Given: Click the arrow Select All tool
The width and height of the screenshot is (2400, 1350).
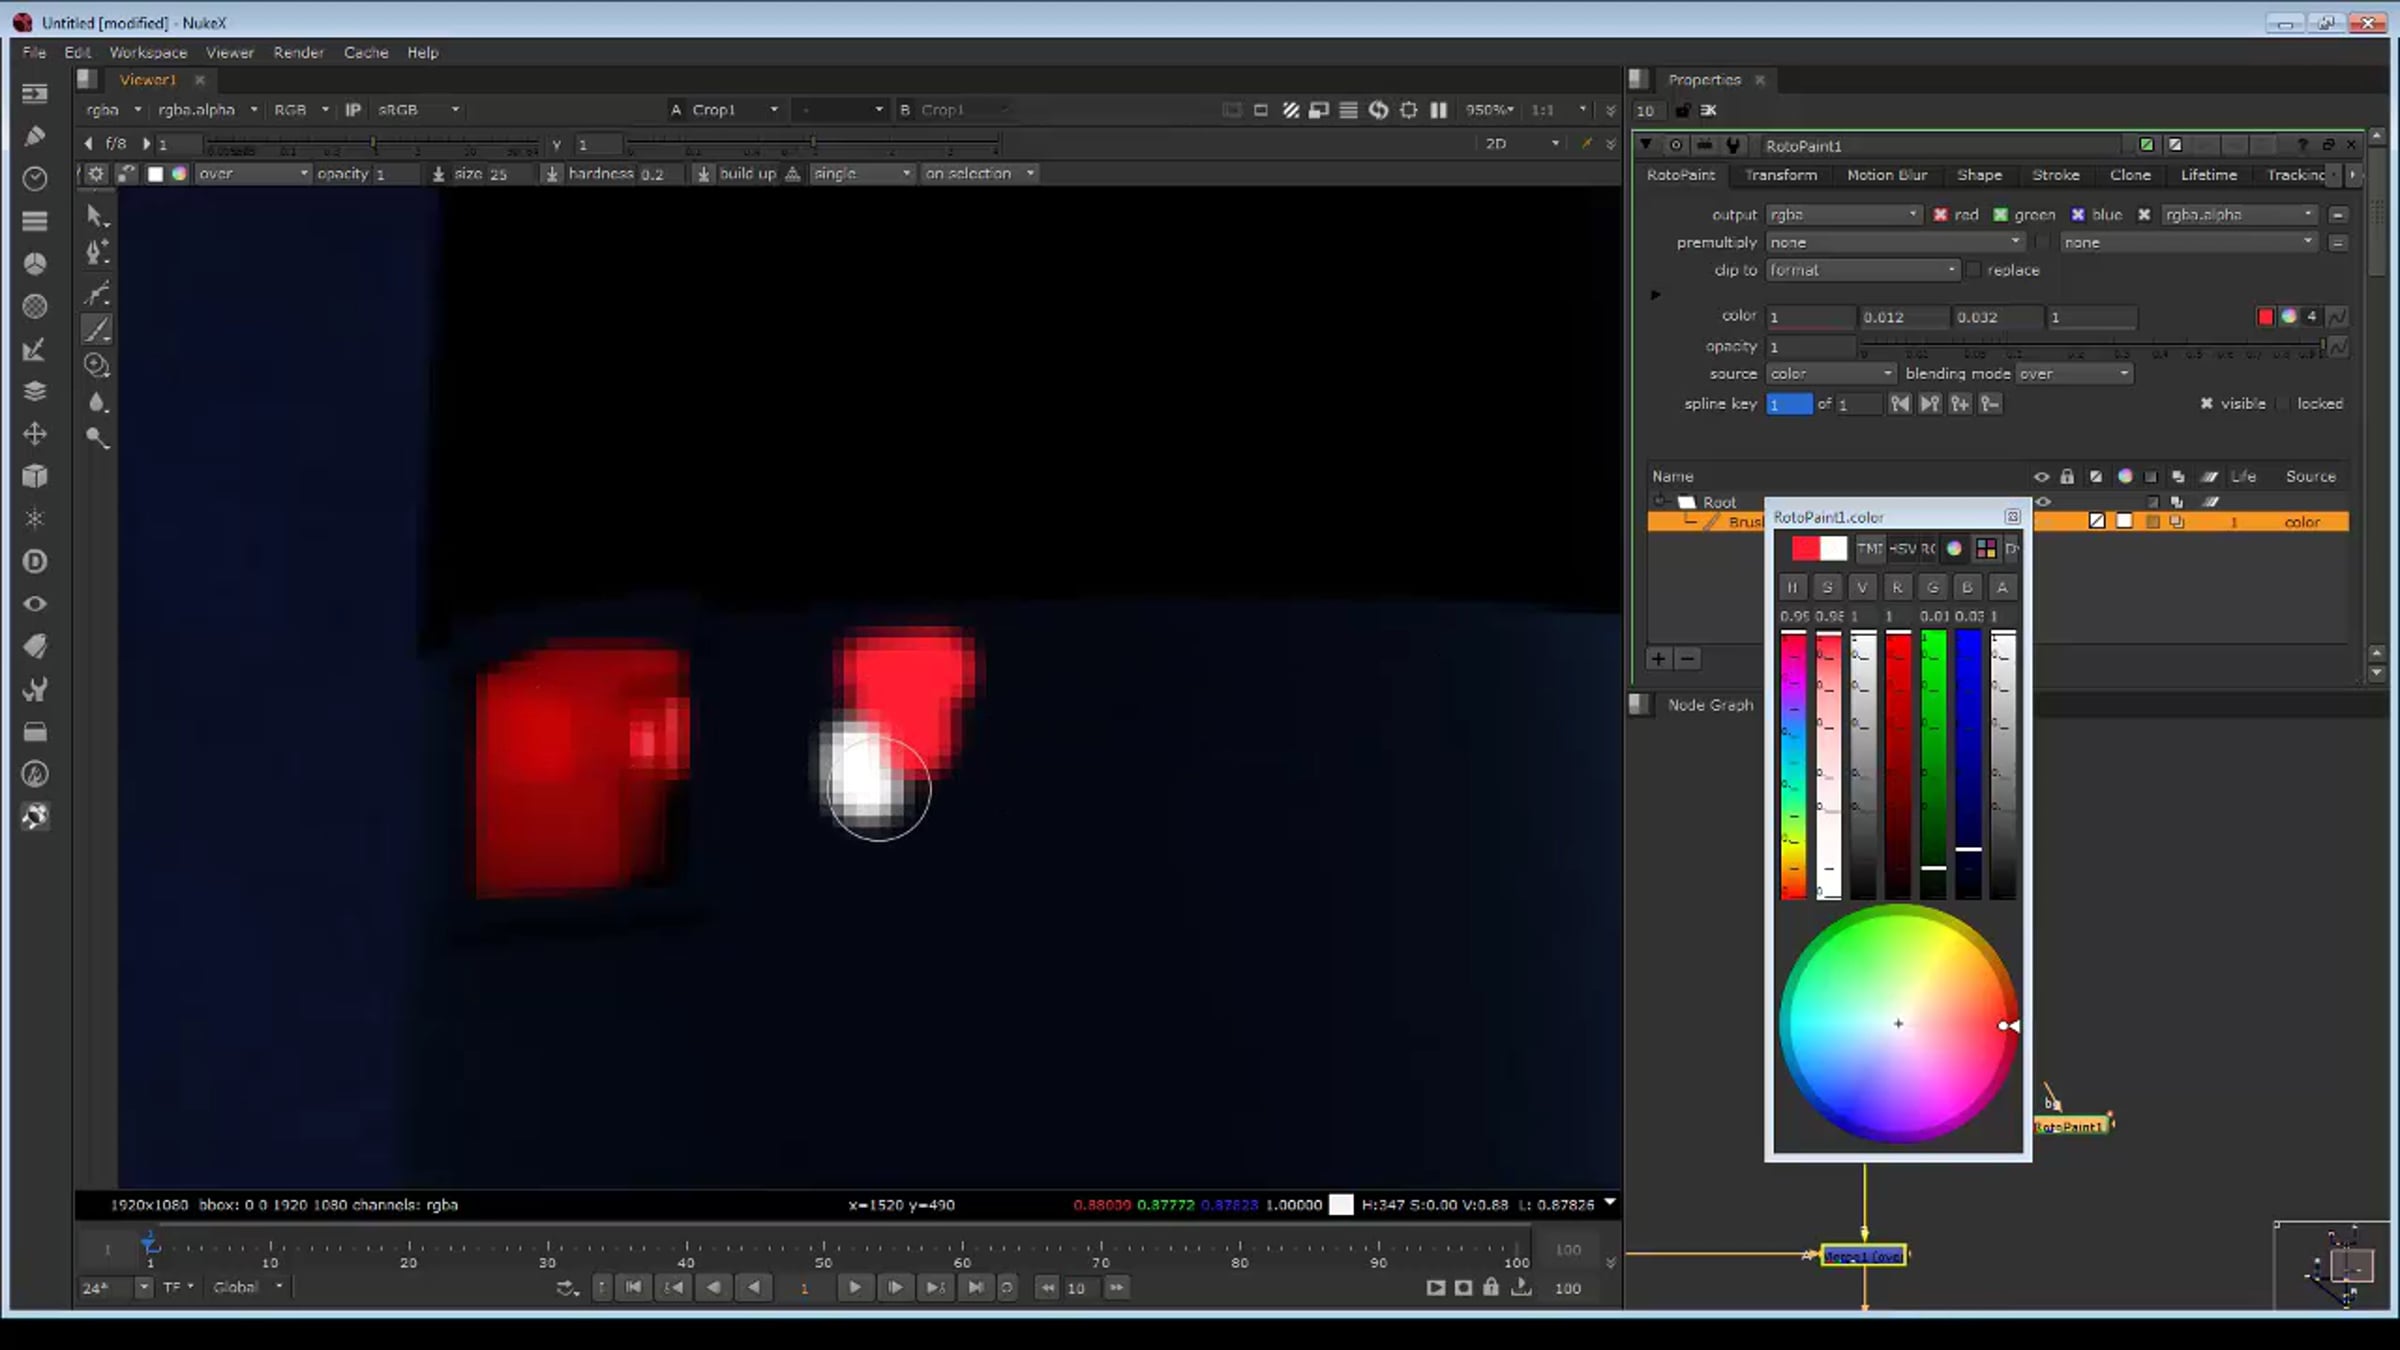Looking at the screenshot, I should pyautogui.click(x=95, y=215).
